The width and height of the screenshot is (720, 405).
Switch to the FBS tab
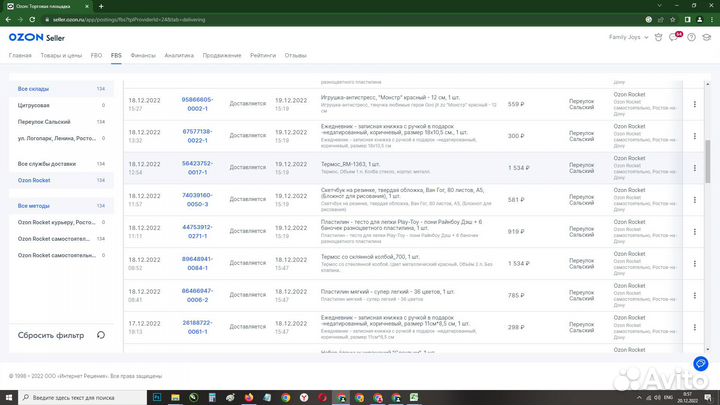(116, 55)
